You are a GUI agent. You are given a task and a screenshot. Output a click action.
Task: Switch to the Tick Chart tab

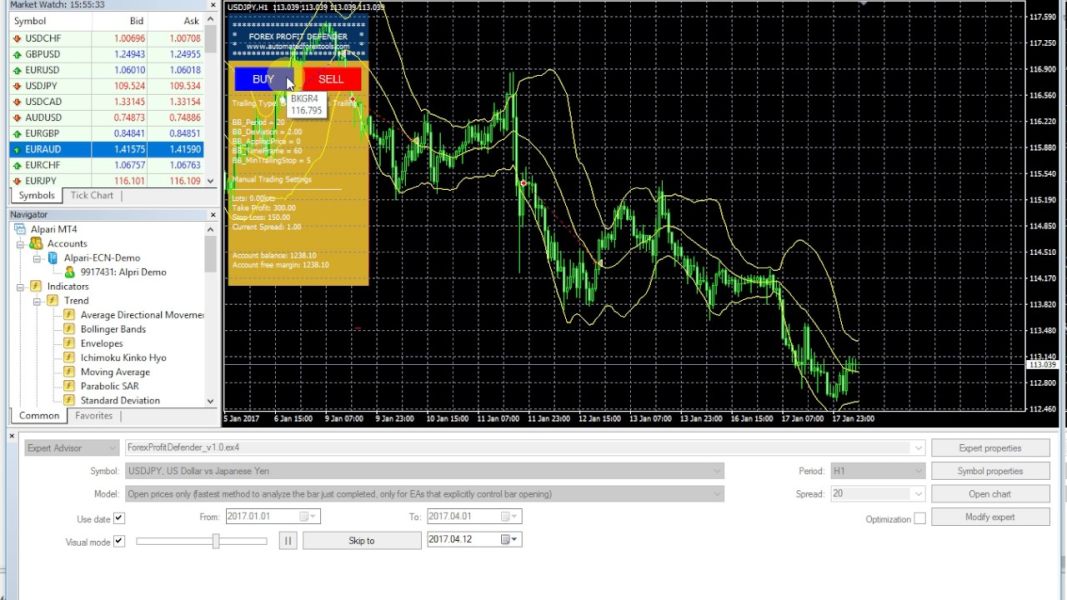tap(92, 195)
